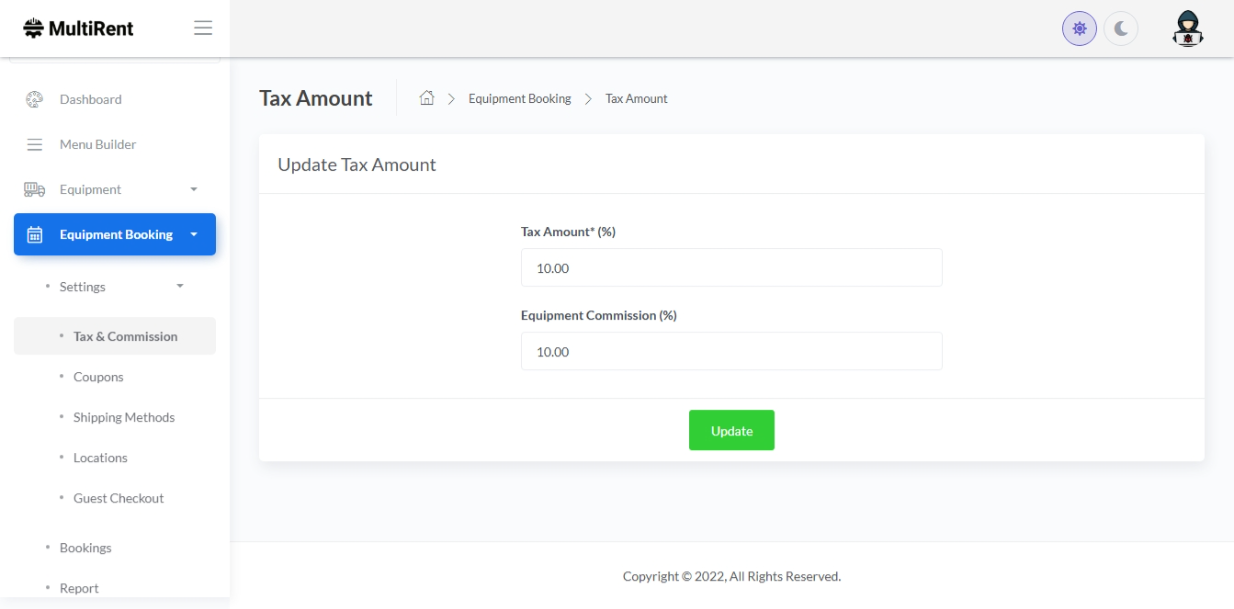Click the Equipment Booking calendar icon
Screen dimensions: 1234x609
point(34,235)
